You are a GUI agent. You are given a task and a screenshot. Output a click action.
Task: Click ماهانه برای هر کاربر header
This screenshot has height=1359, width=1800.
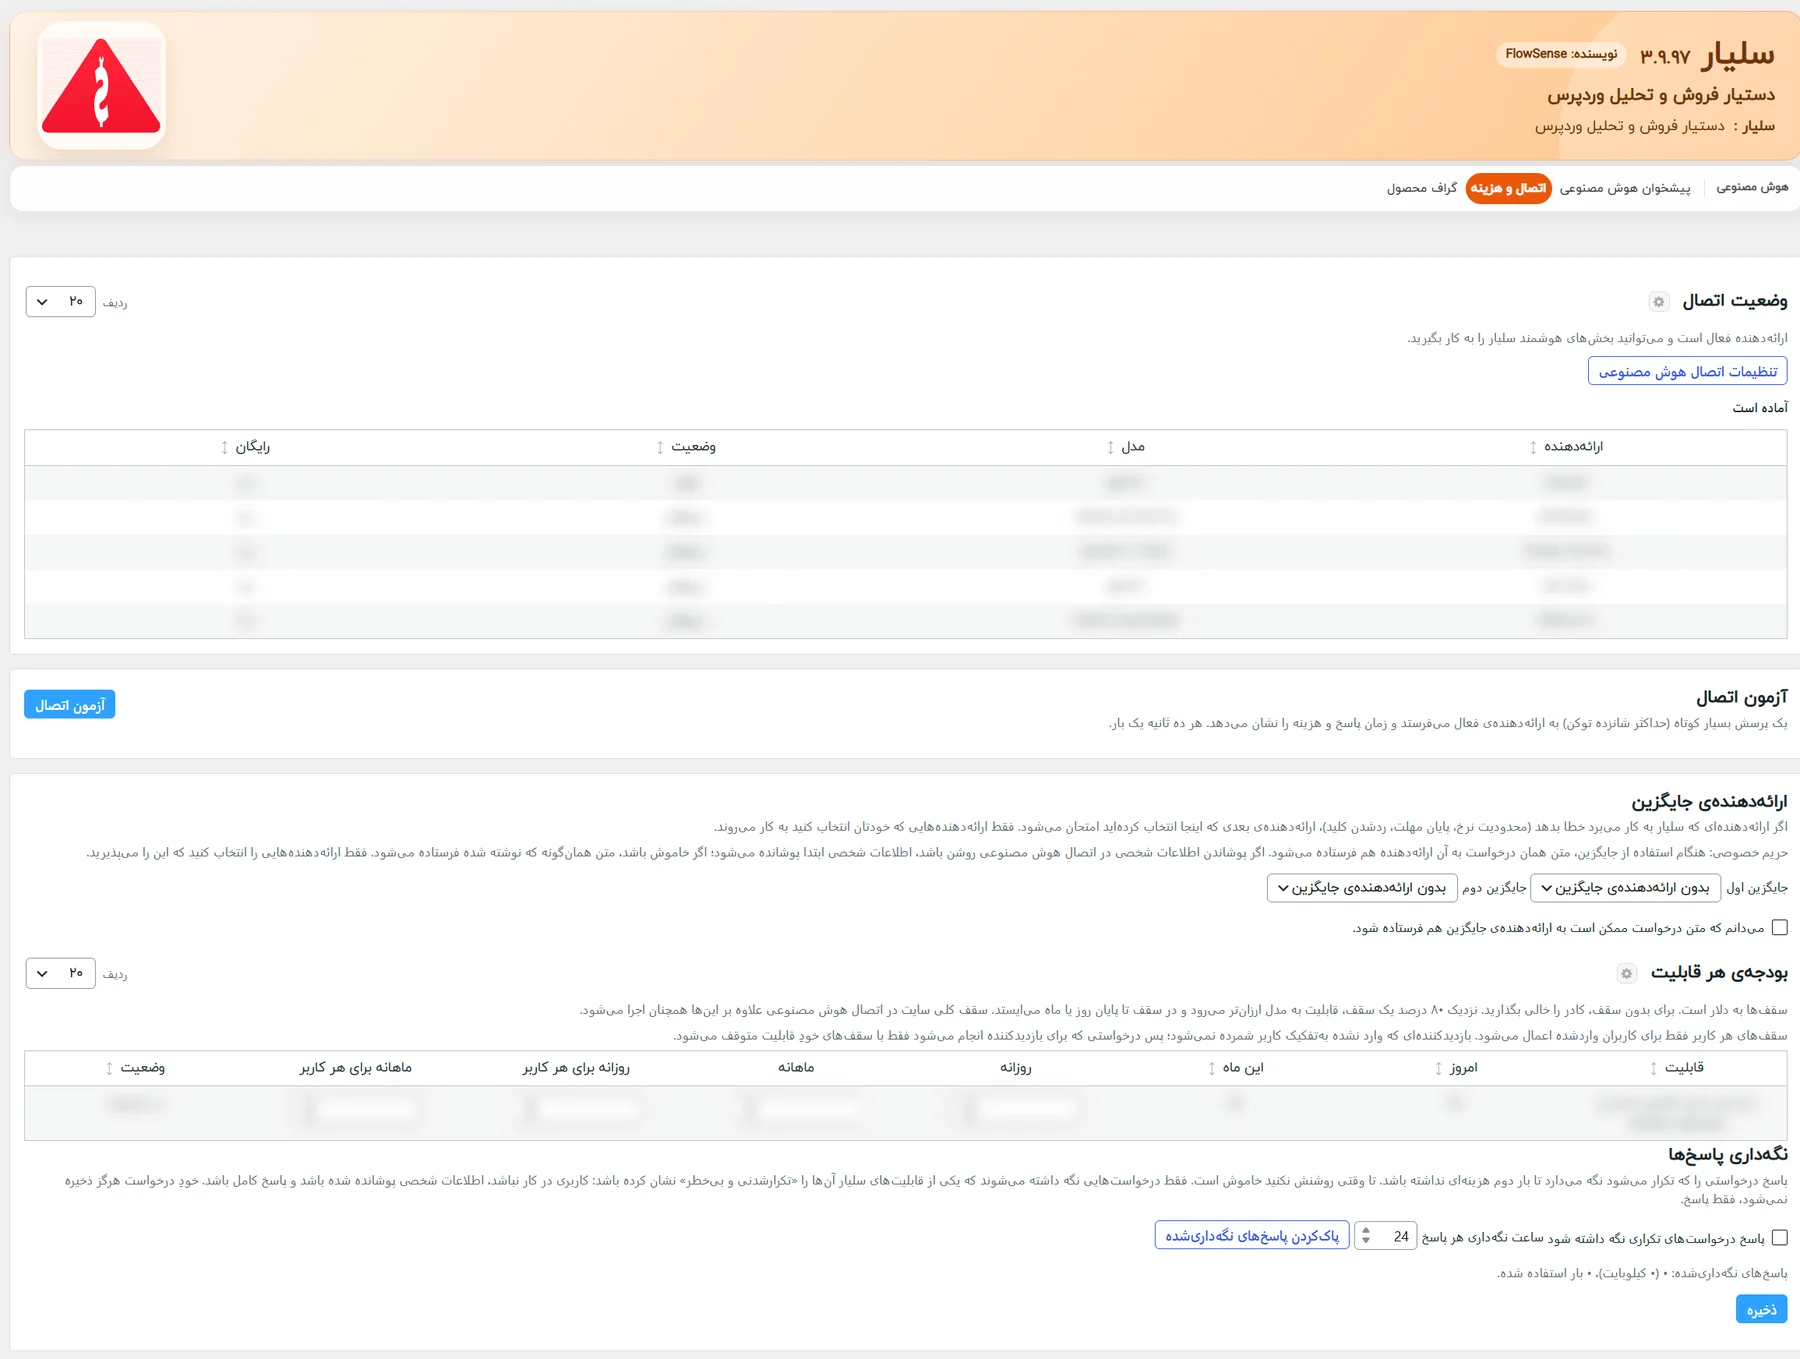tap(356, 1068)
